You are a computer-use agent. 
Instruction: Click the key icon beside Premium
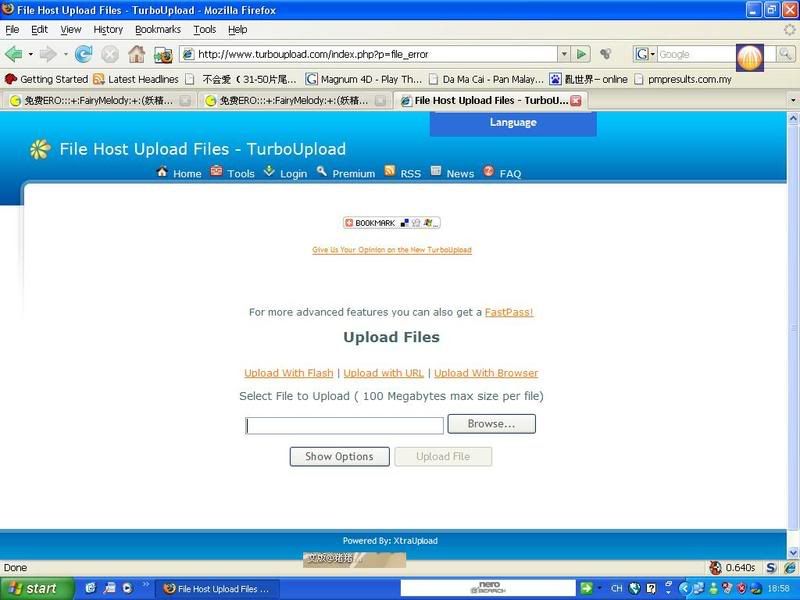[x=321, y=171]
